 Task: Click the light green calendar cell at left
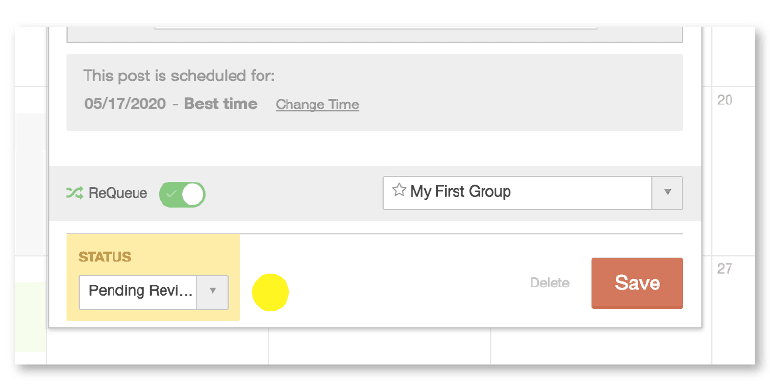tap(30, 317)
